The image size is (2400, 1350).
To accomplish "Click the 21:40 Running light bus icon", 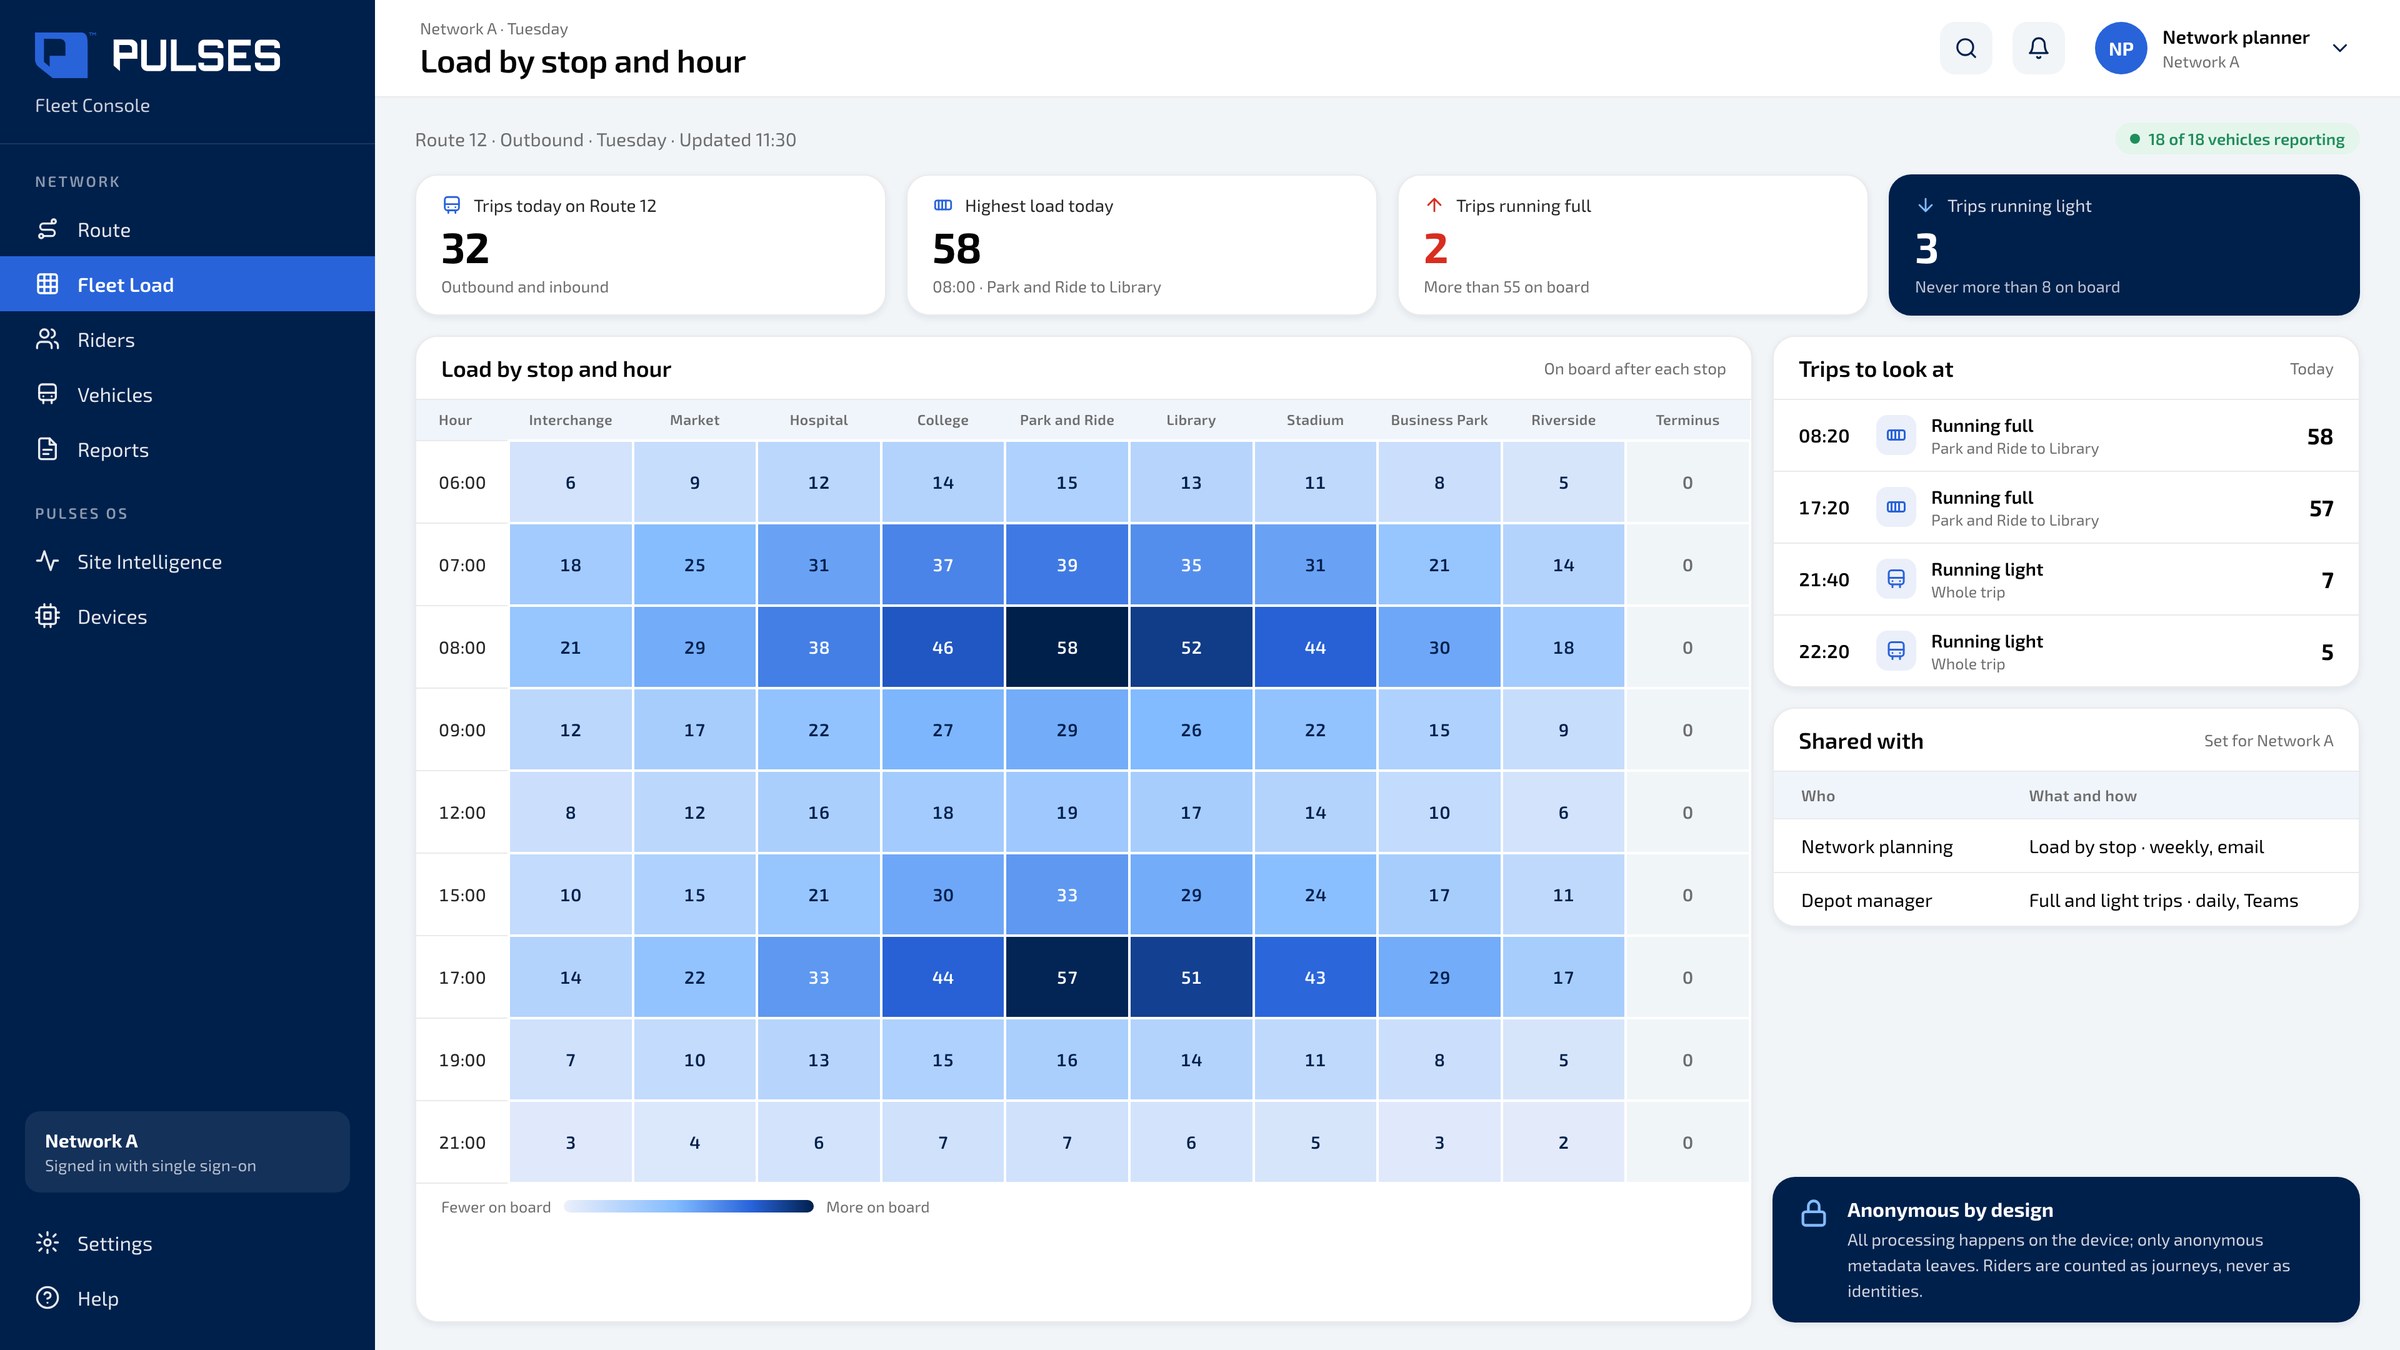I will click(x=1896, y=580).
